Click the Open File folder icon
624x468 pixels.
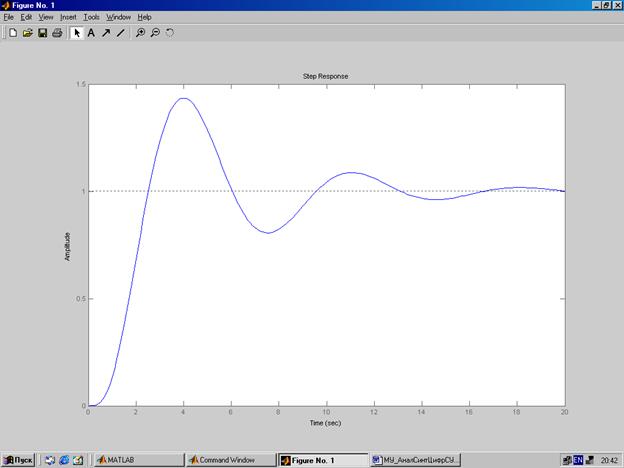tap(27, 32)
